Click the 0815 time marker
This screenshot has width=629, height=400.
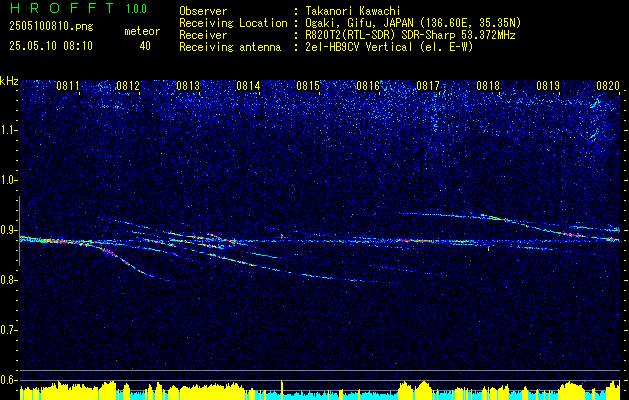click(308, 85)
